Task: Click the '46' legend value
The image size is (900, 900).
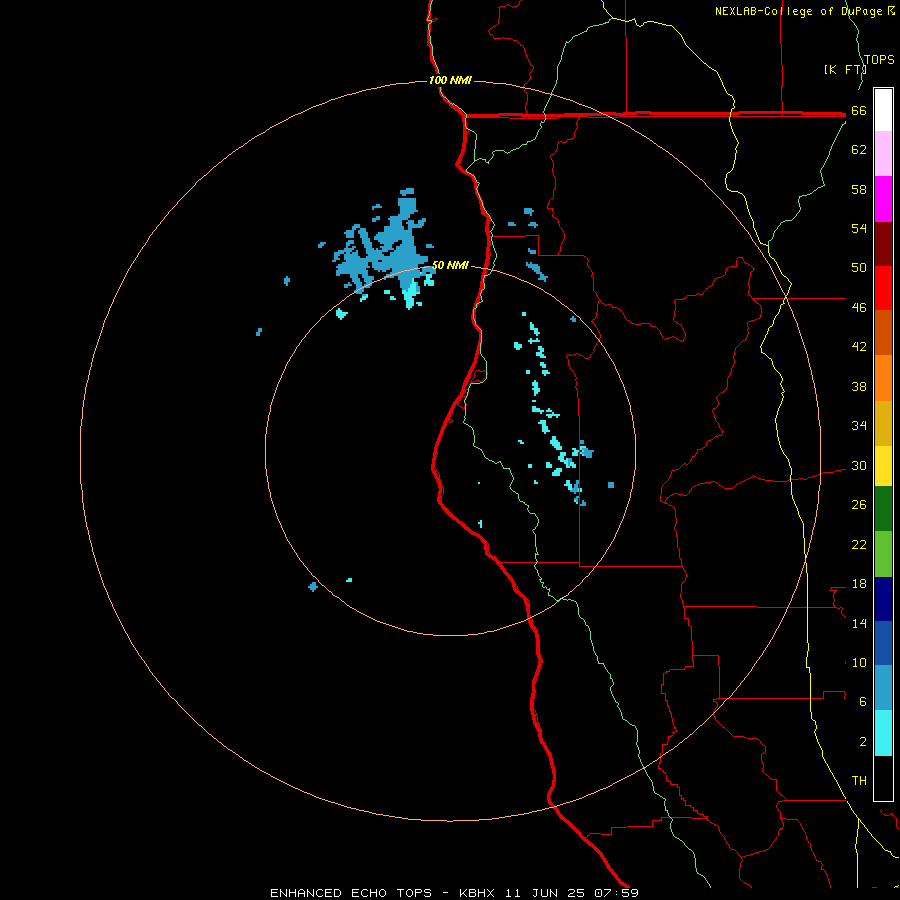Action: point(859,308)
